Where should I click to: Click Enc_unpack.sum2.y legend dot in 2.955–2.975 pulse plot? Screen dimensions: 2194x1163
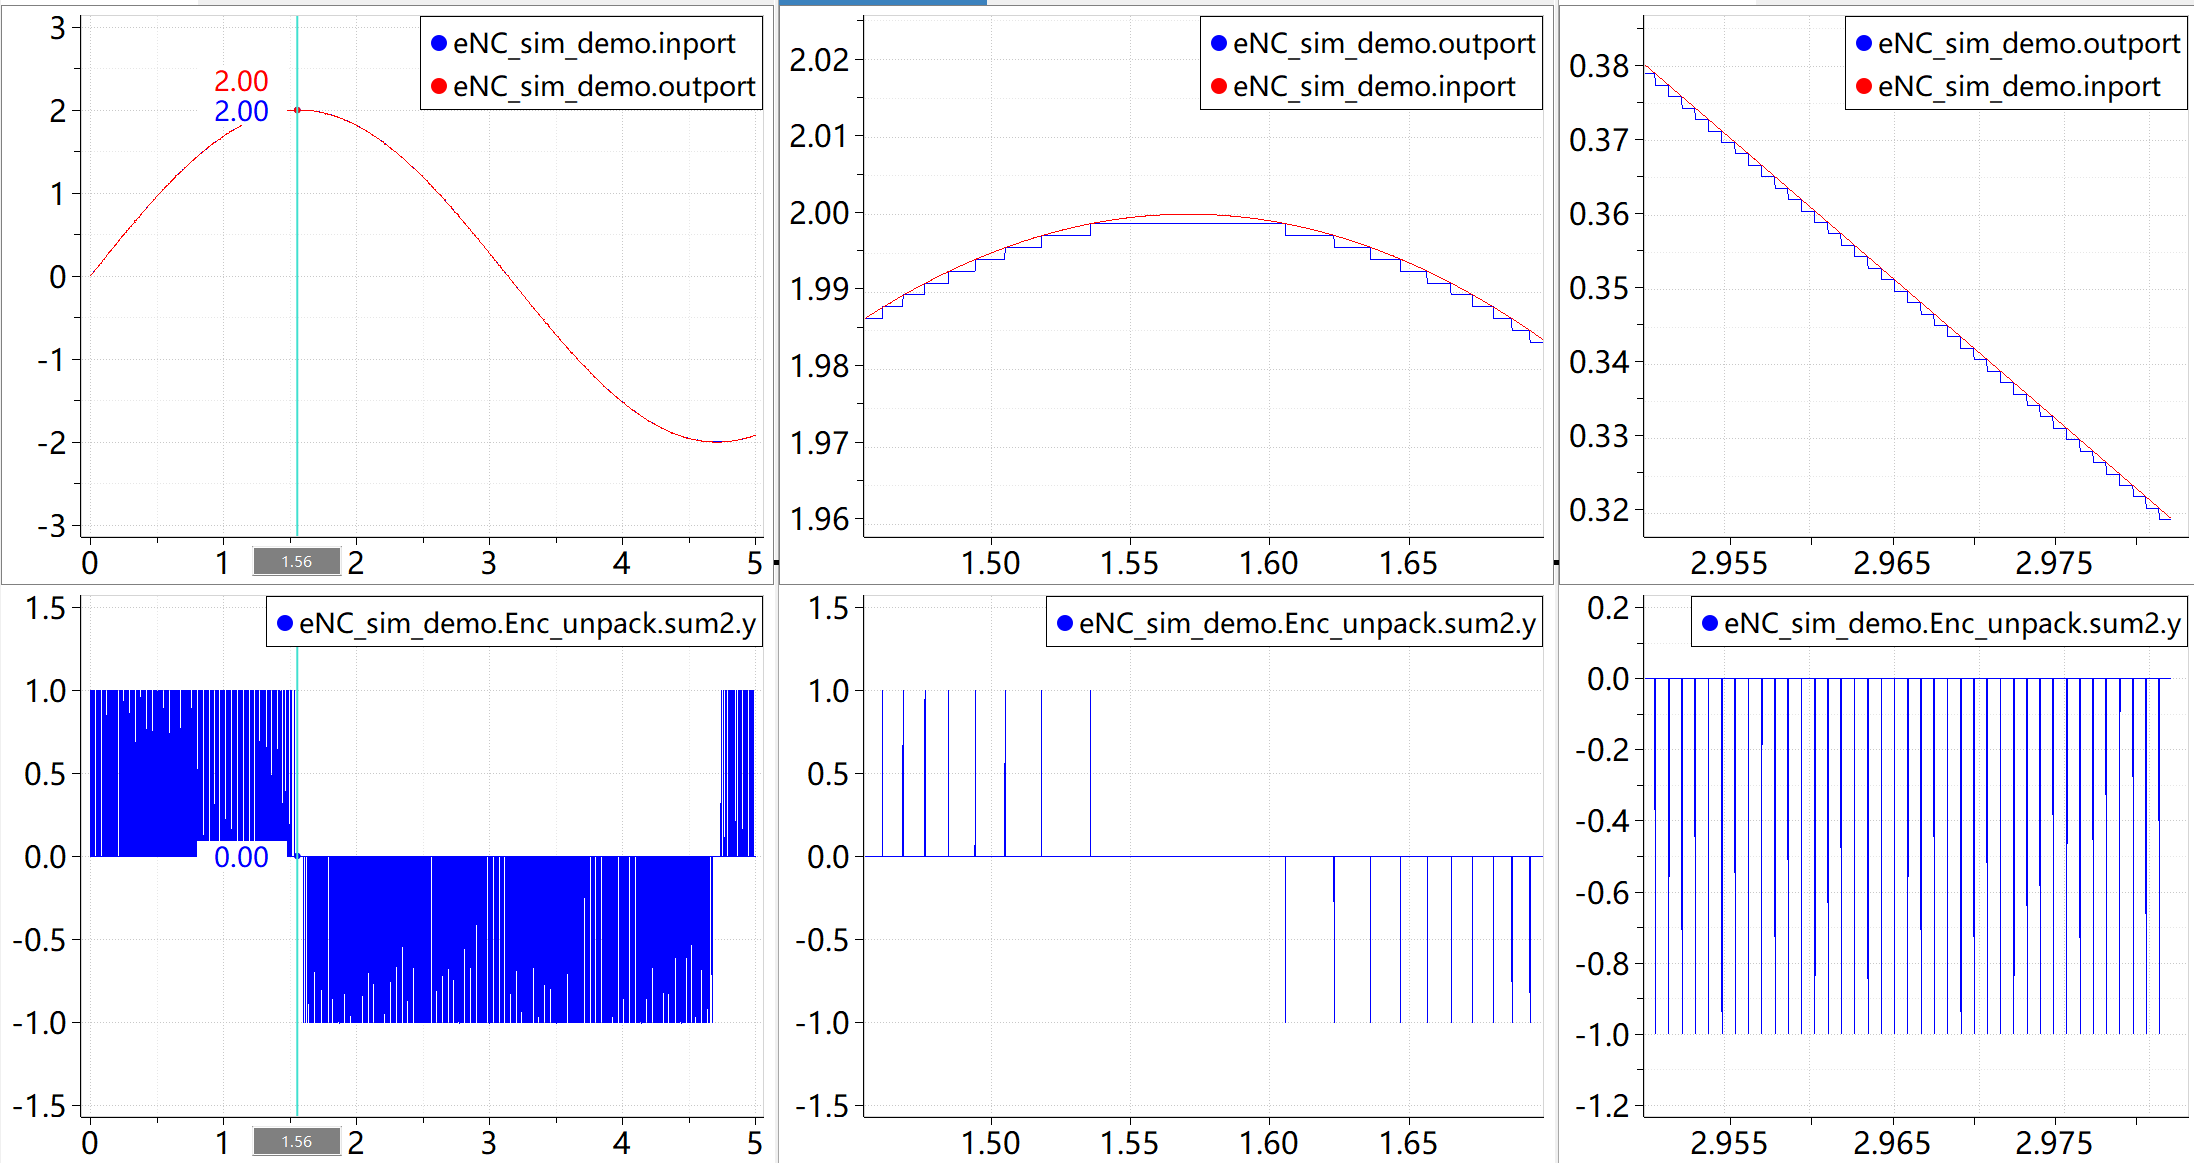tap(1709, 624)
